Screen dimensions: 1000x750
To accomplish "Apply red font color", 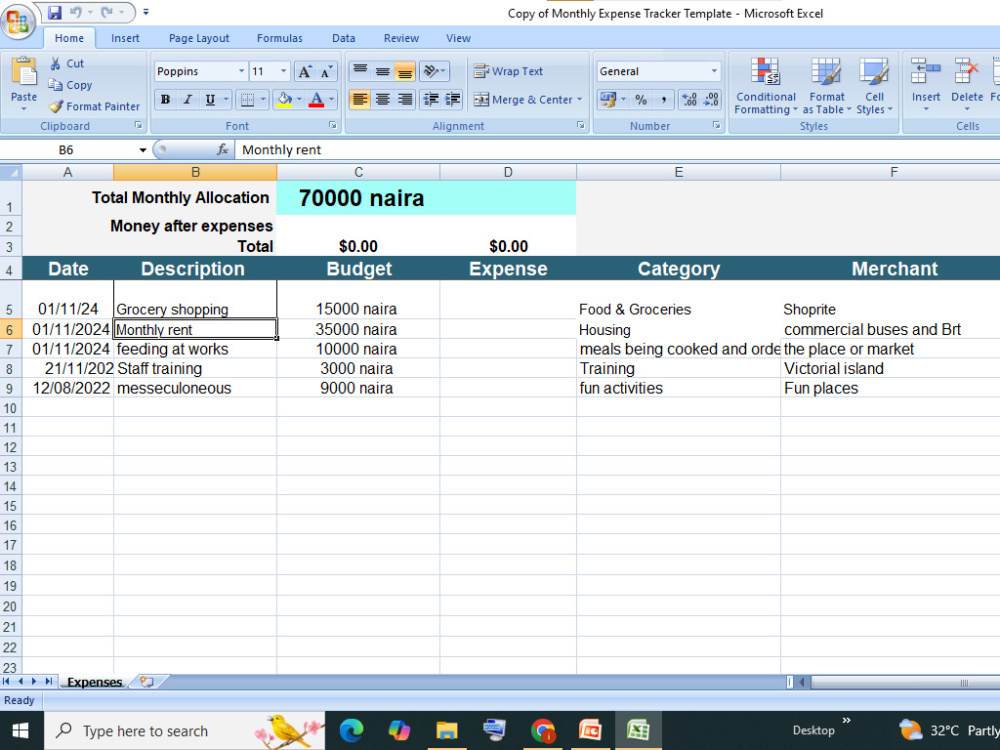I will point(316,99).
